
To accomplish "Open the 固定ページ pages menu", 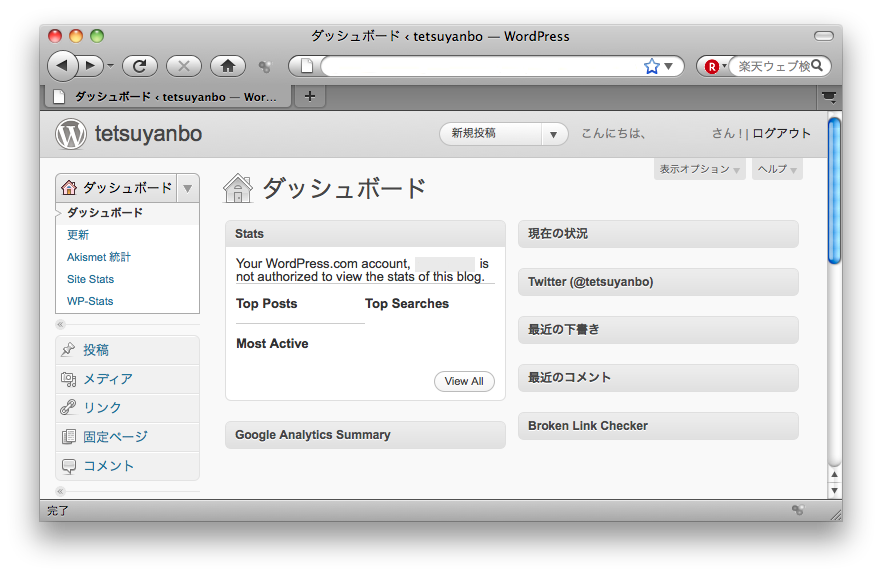I will 115,436.
